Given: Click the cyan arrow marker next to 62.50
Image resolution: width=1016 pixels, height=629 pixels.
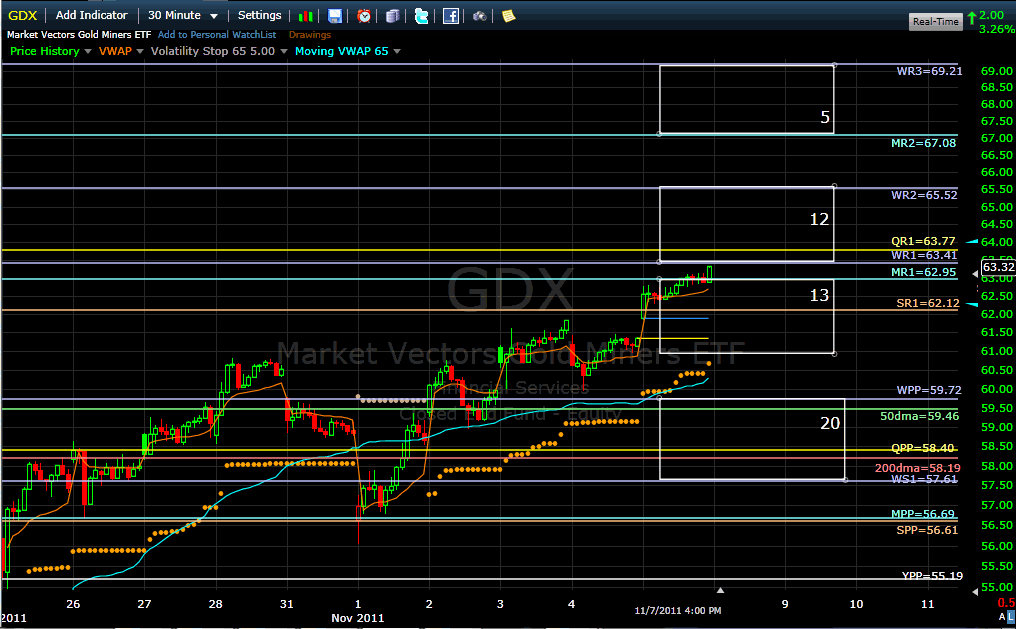Looking at the screenshot, I should click(x=972, y=304).
